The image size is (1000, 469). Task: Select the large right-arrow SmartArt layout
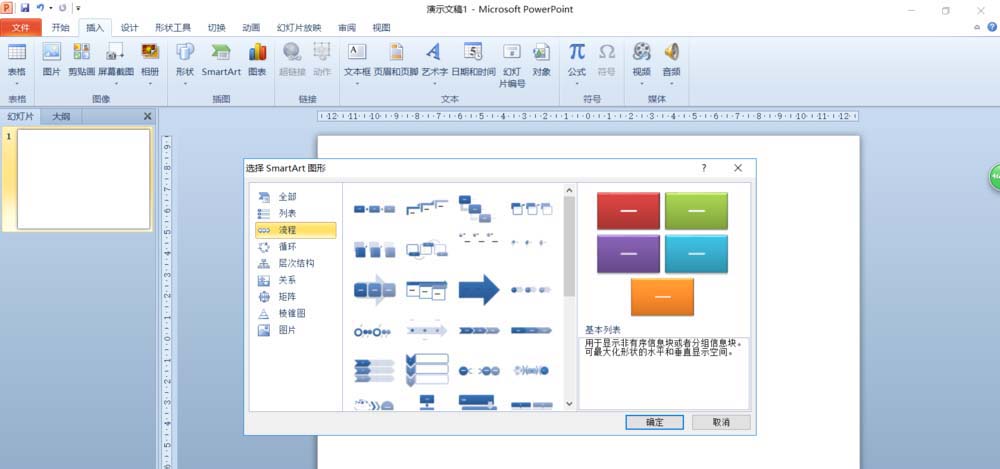pos(479,290)
